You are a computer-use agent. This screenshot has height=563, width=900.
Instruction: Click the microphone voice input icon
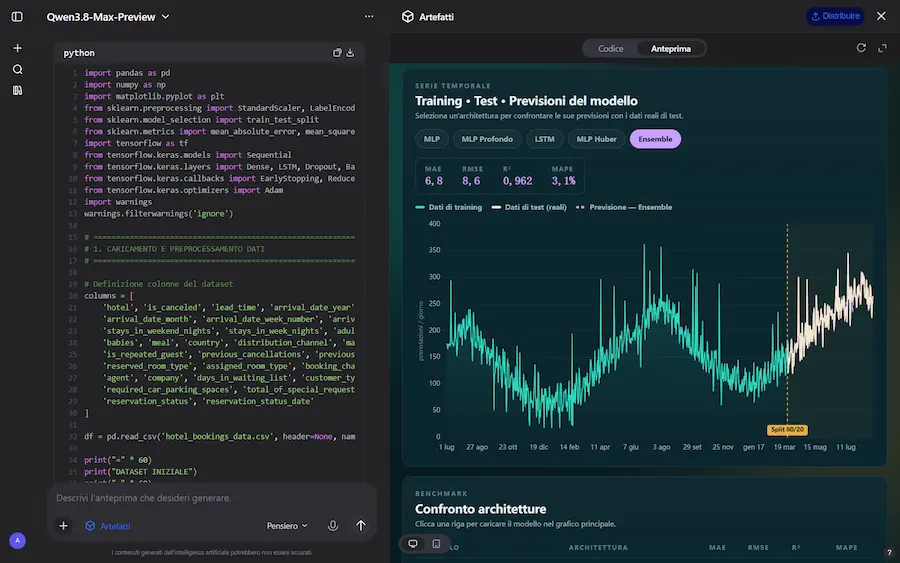pyautogui.click(x=333, y=526)
